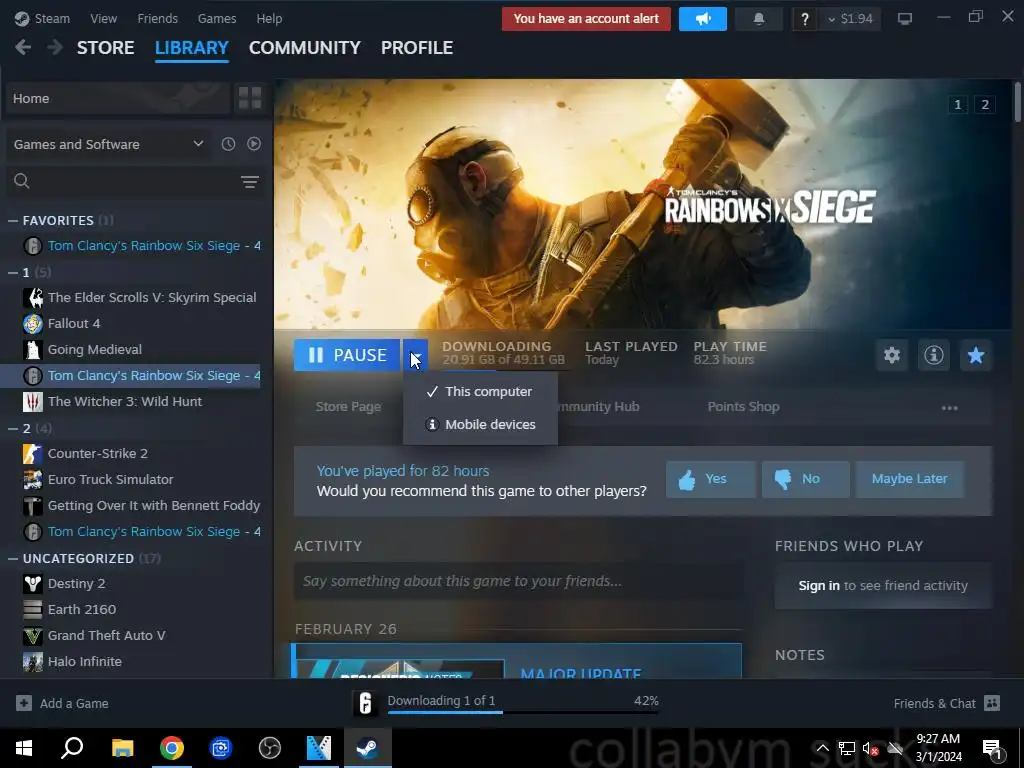The width and height of the screenshot is (1024, 768).
Task: Click the account alert banner
Action: [x=586, y=19]
